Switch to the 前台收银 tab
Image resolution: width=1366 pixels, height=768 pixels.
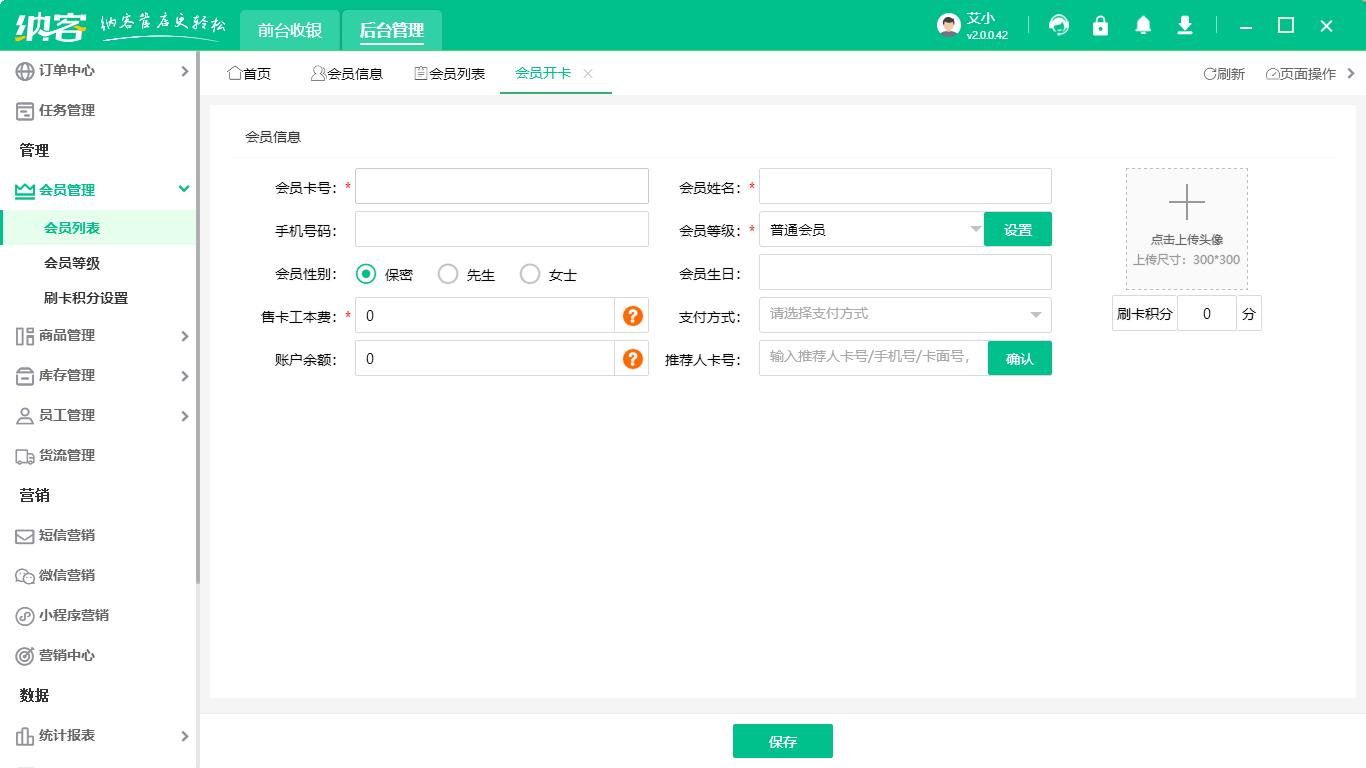coord(290,30)
